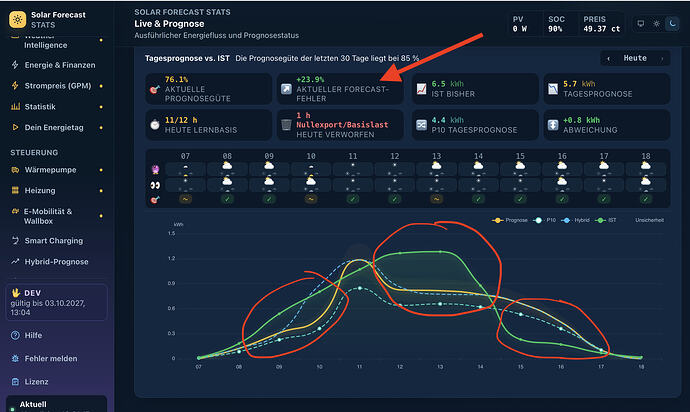Click the PV 0 W status tile

click(523, 24)
